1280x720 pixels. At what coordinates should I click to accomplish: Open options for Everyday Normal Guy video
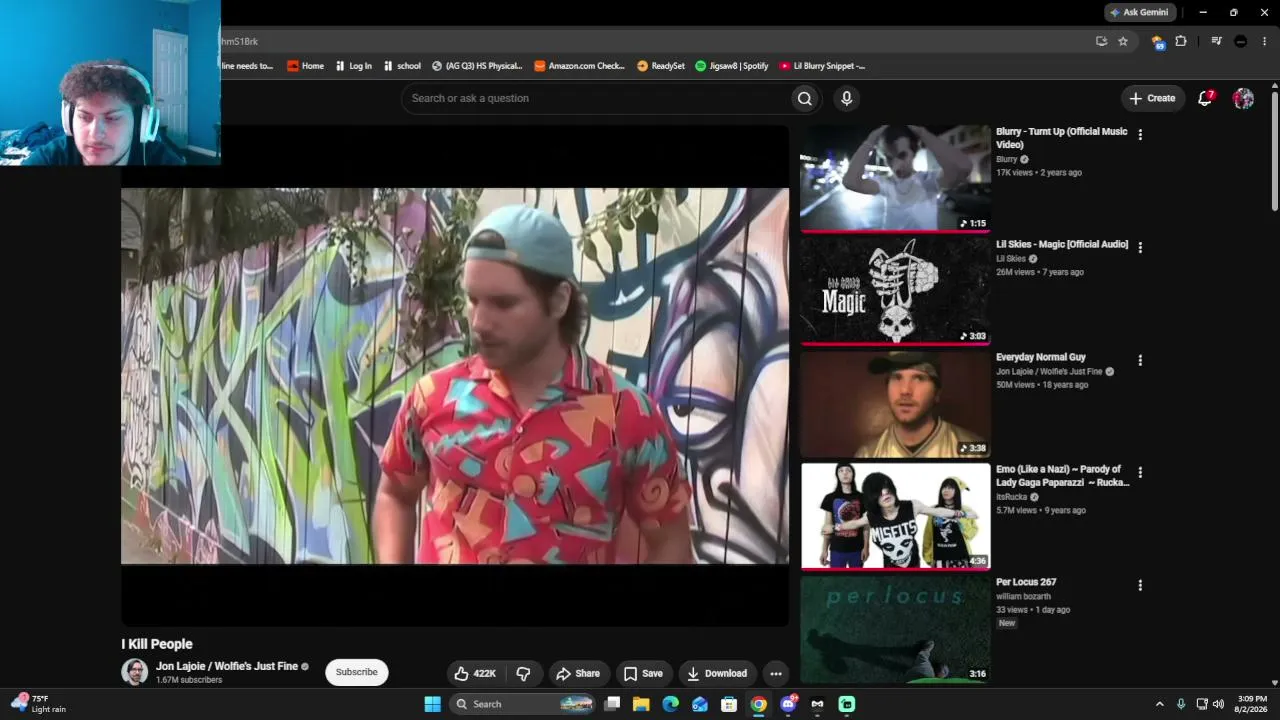click(x=1140, y=360)
